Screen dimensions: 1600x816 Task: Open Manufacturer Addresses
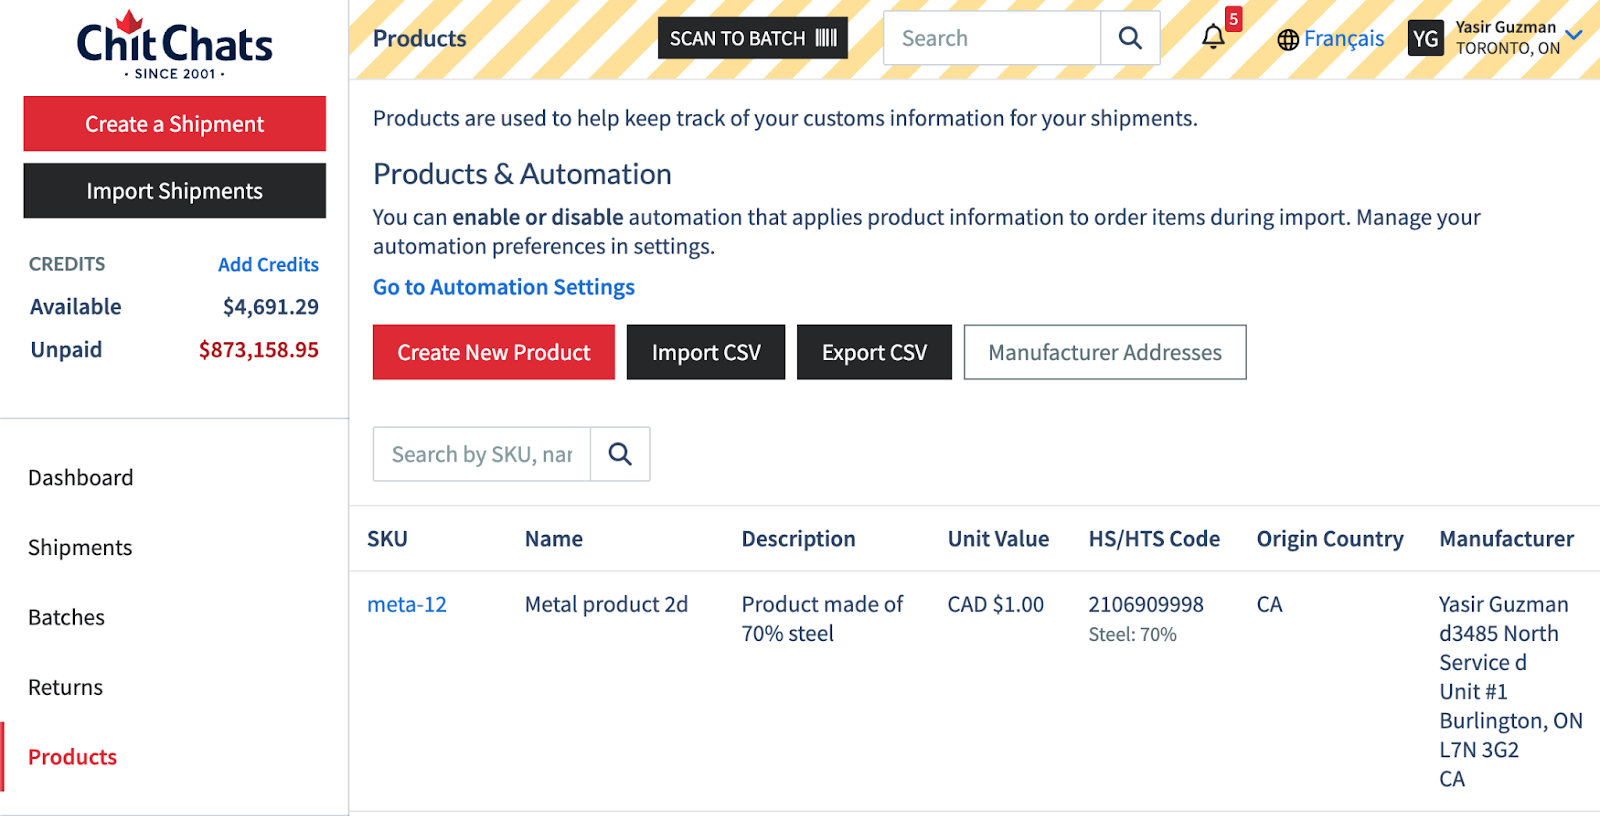[1105, 352]
